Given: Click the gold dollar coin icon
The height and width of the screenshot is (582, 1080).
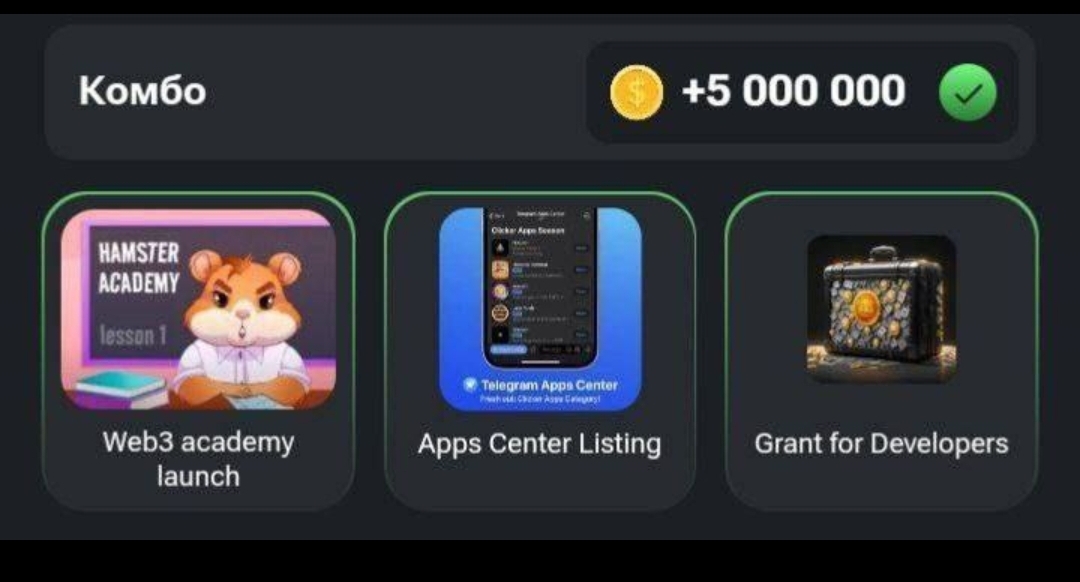Looking at the screenshot, I should 636,92.
